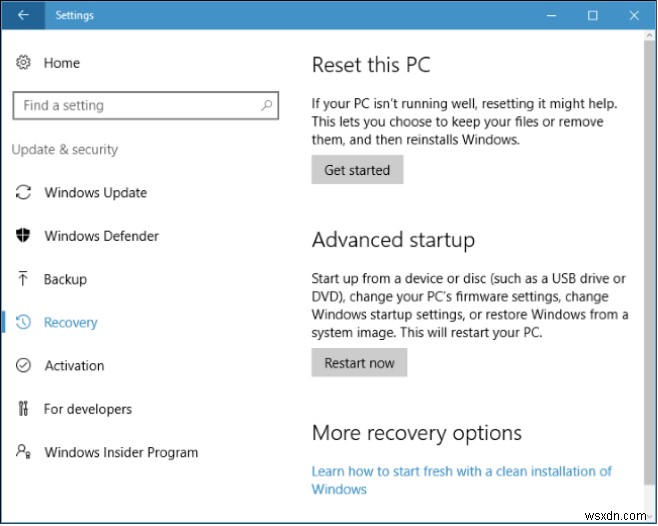Minimize the Settings window
The image size is (658, 526).
coord(551,16)
